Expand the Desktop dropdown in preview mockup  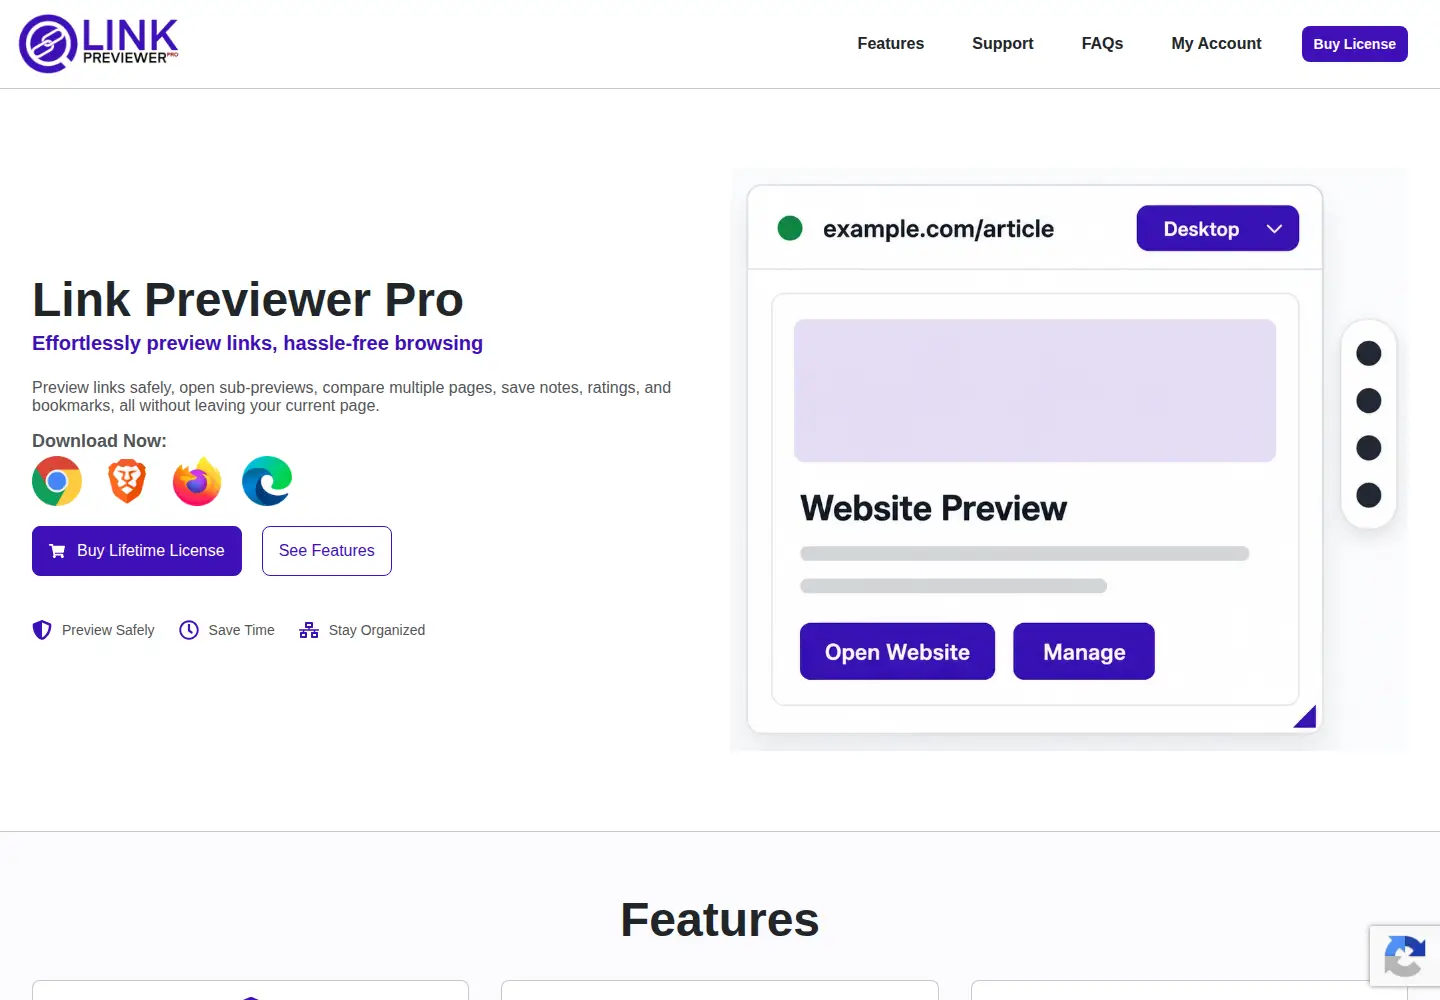[x=1218, y=228]
